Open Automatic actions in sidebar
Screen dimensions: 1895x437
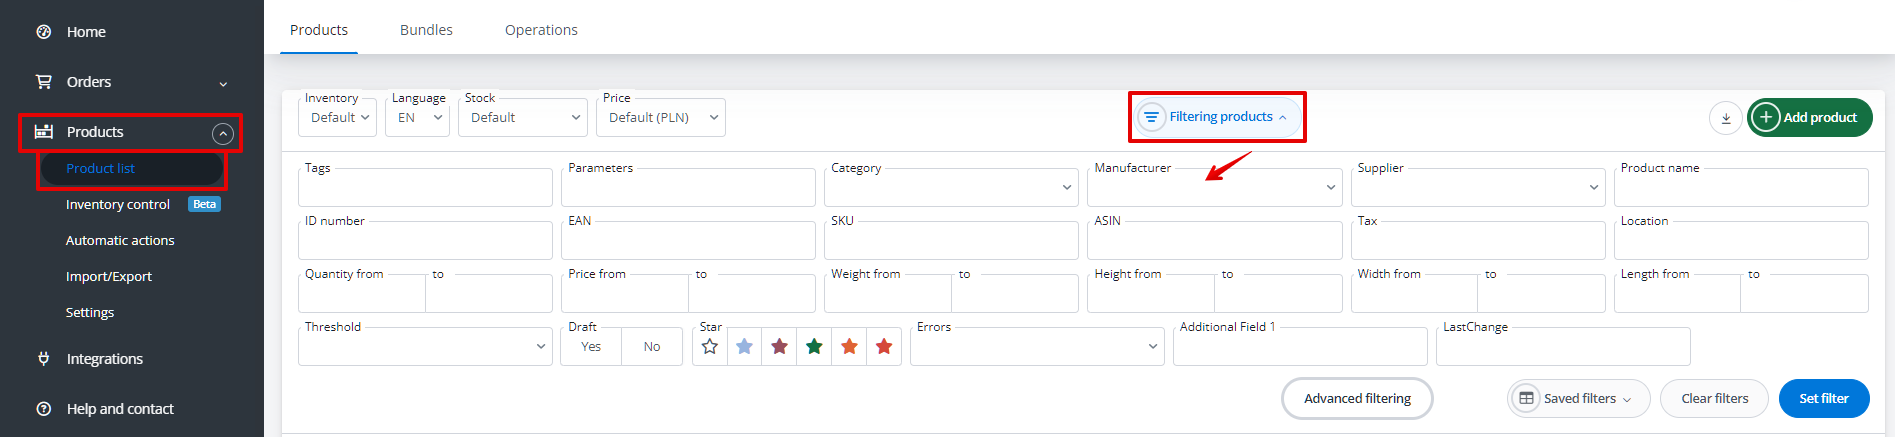(x=120, y=240)
